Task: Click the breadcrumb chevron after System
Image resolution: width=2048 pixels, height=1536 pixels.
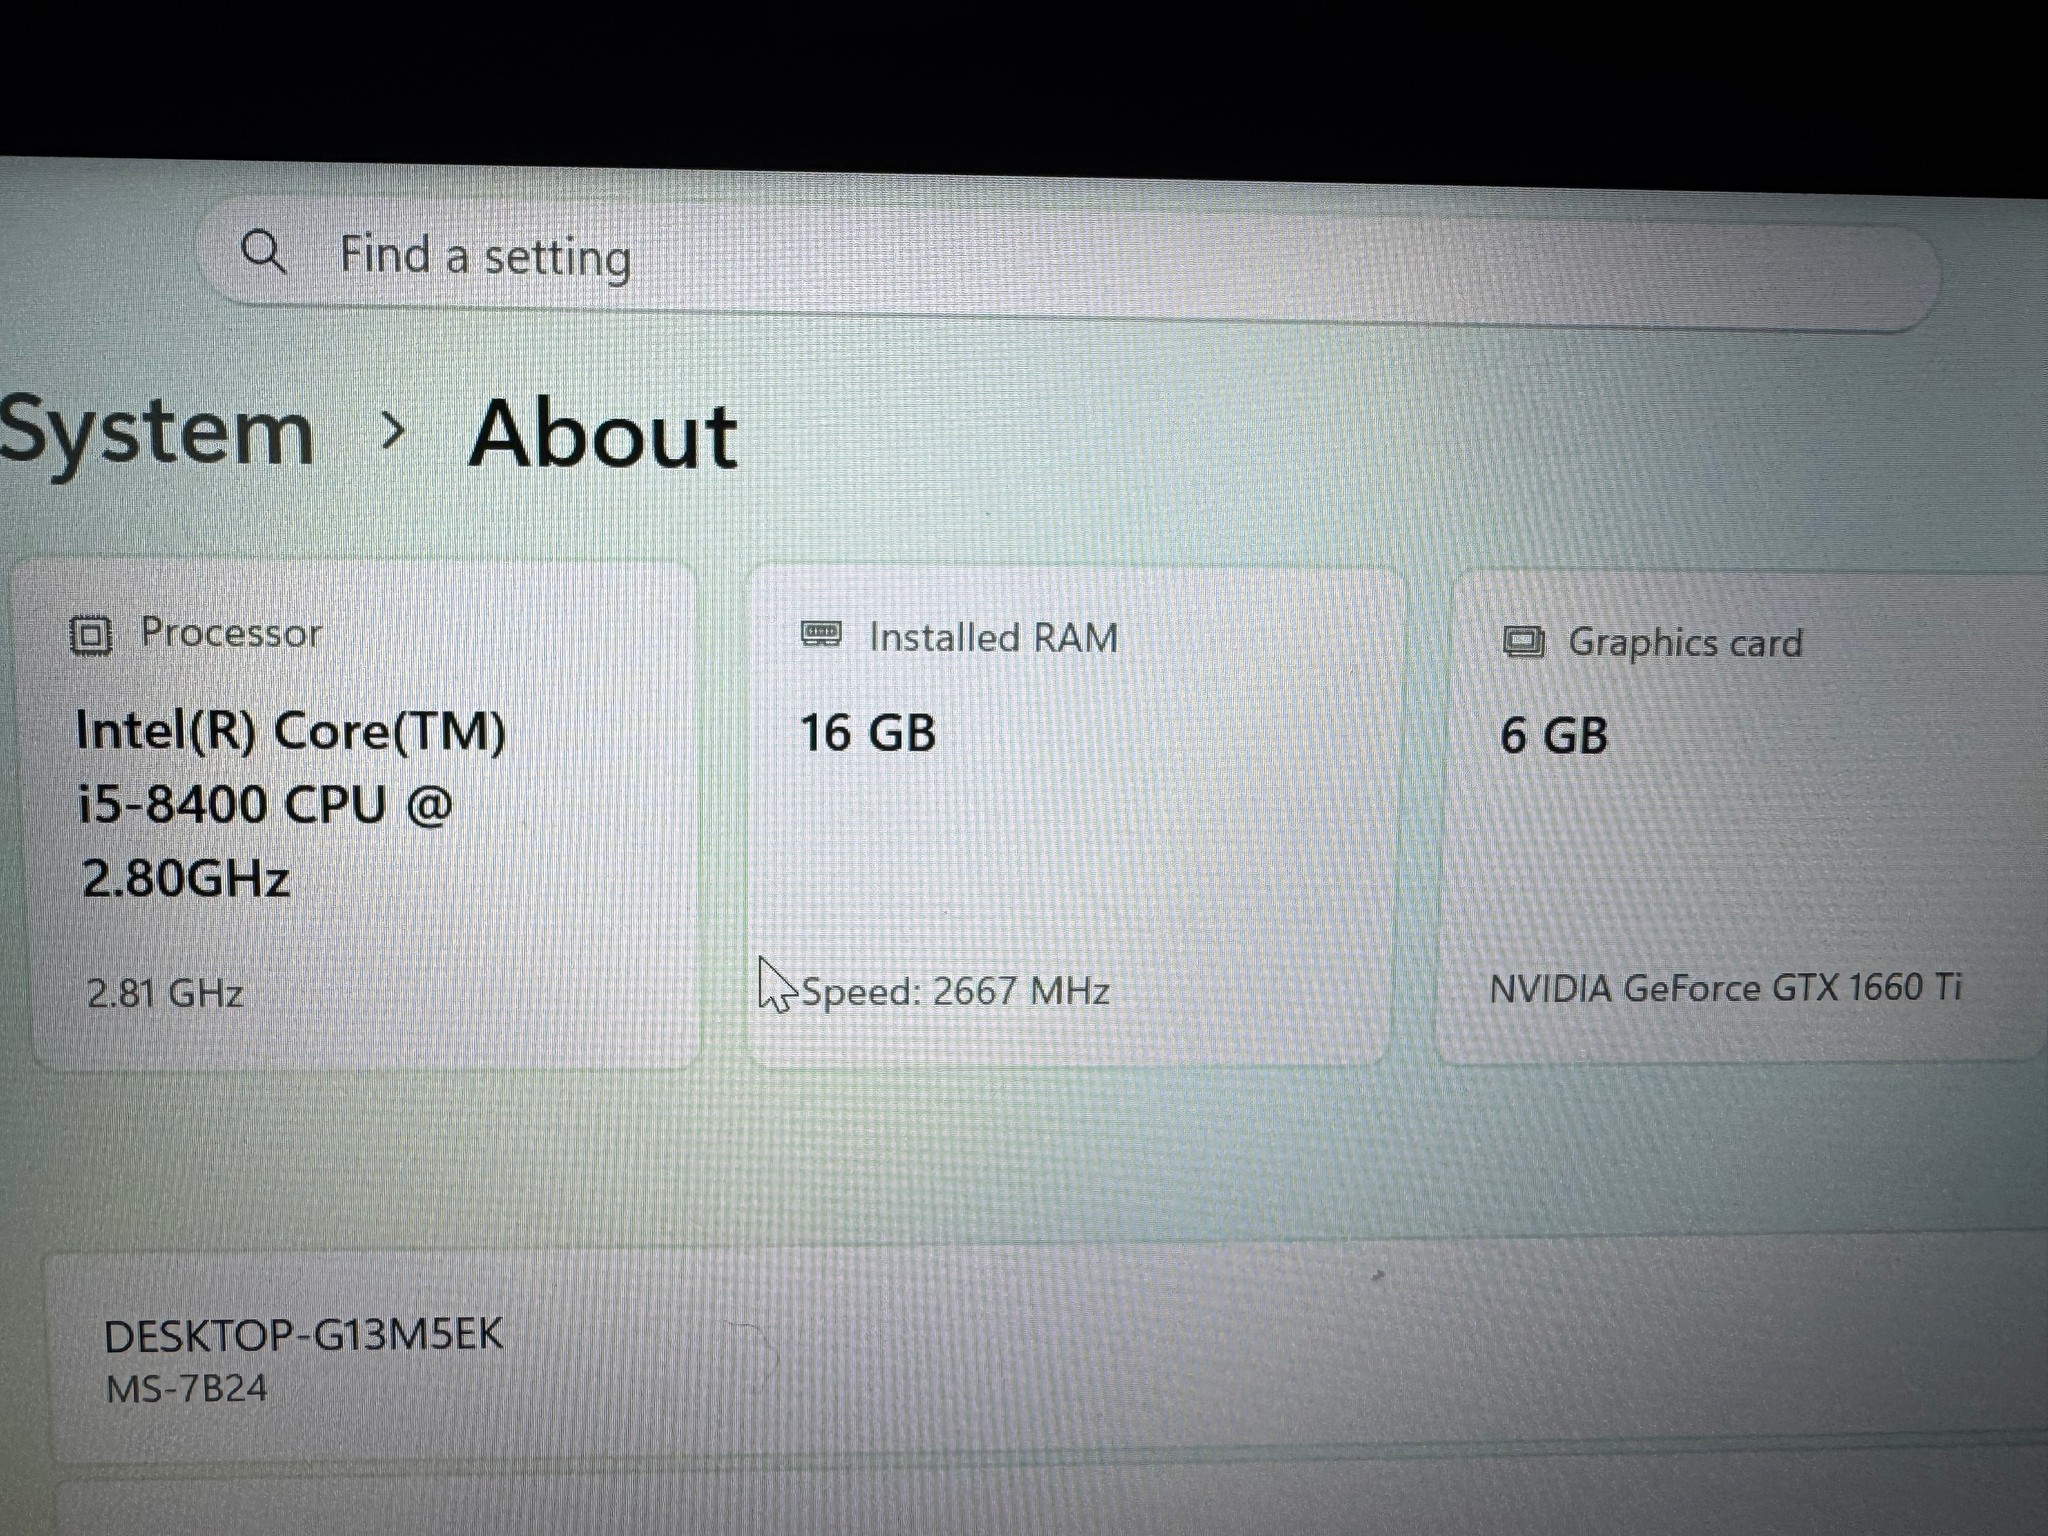Action: click(394, 431)
